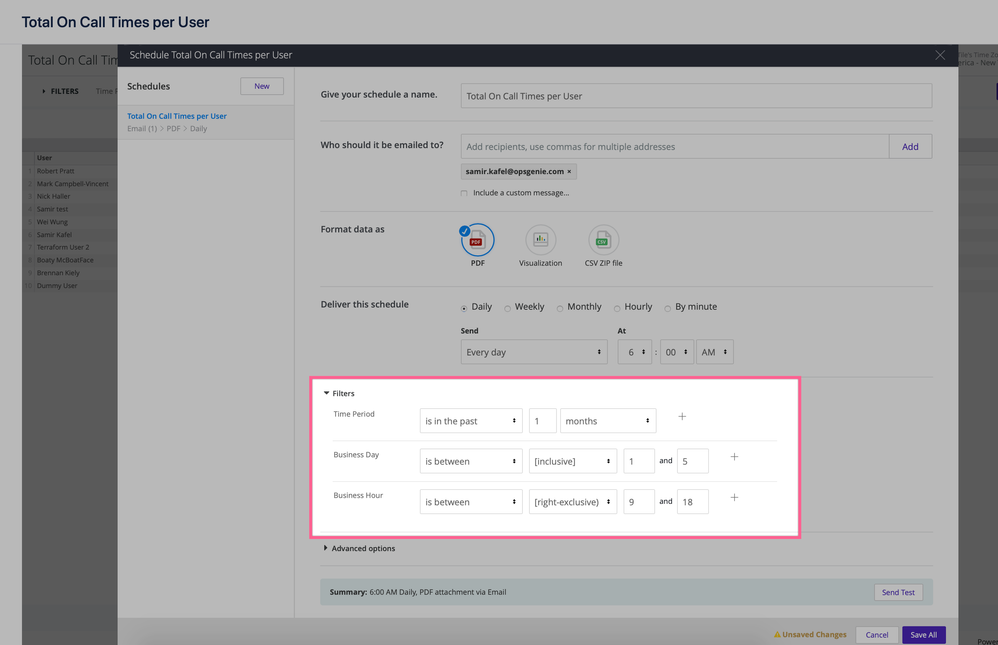Open Time Period 'is in the past' dropdown
Image resolution: width=998 pixels, height=645 pixels.
click(x=471, y=421)
